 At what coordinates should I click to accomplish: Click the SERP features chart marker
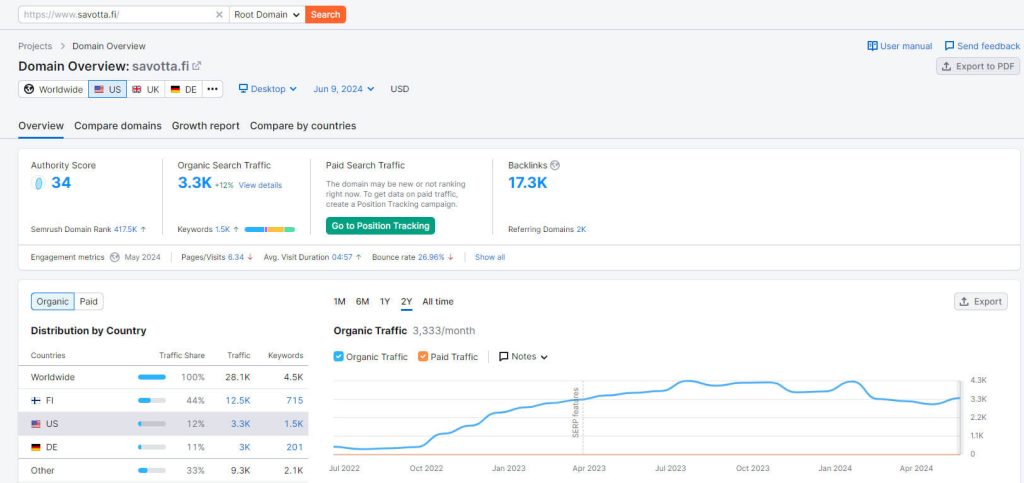[x=576, y=412]
